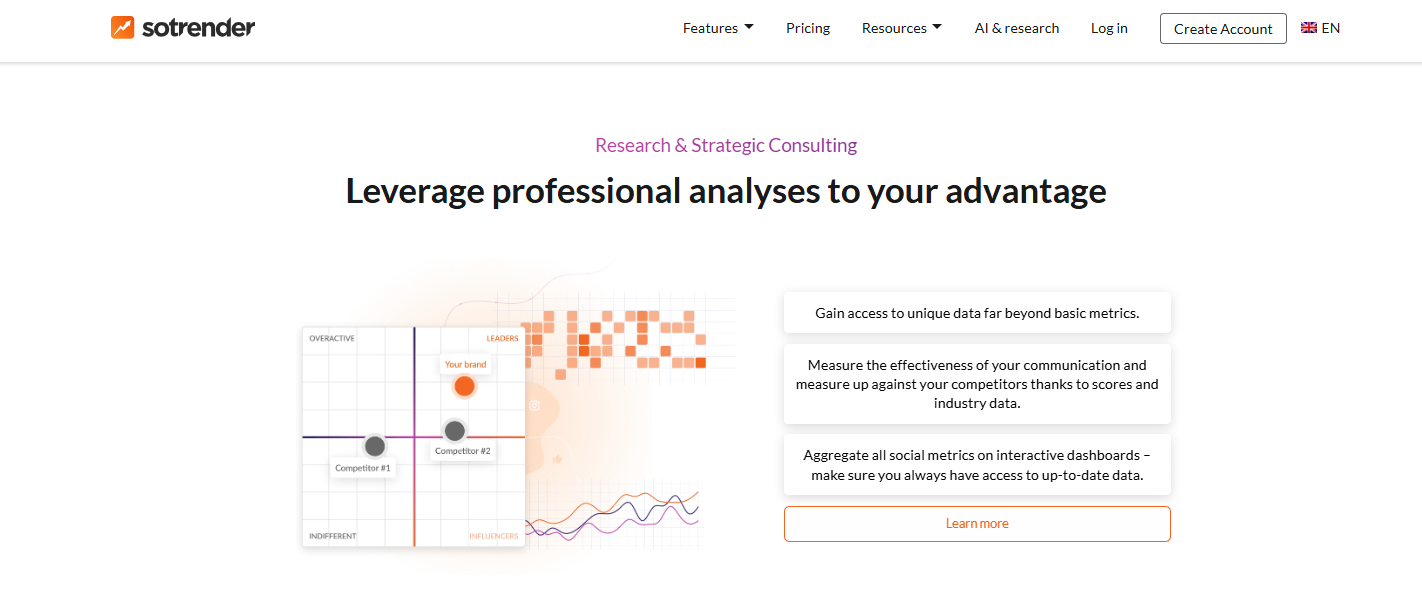Open the EN language selector
Screen dimensions: 1422x616
click(x=1330, y=28)
